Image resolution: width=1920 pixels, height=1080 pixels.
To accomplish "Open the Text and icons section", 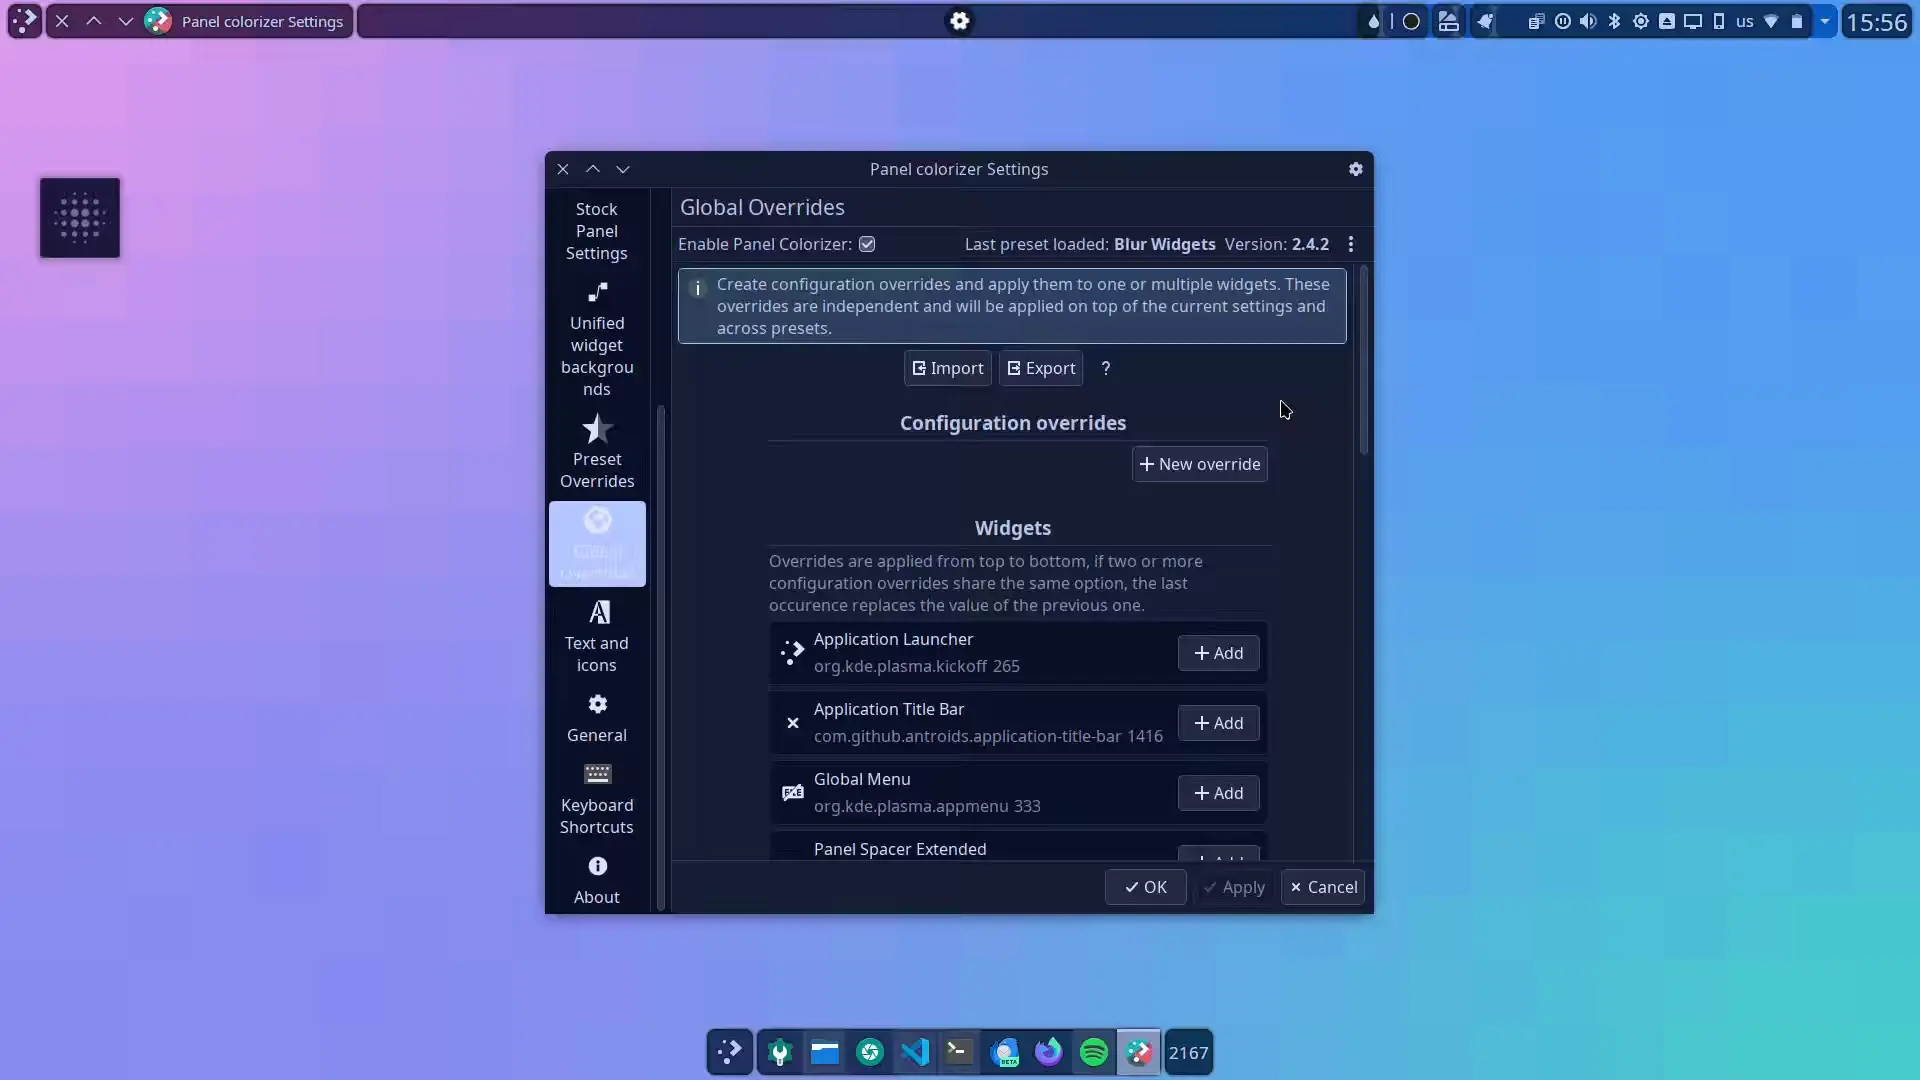I will click(x=597, y=635).
